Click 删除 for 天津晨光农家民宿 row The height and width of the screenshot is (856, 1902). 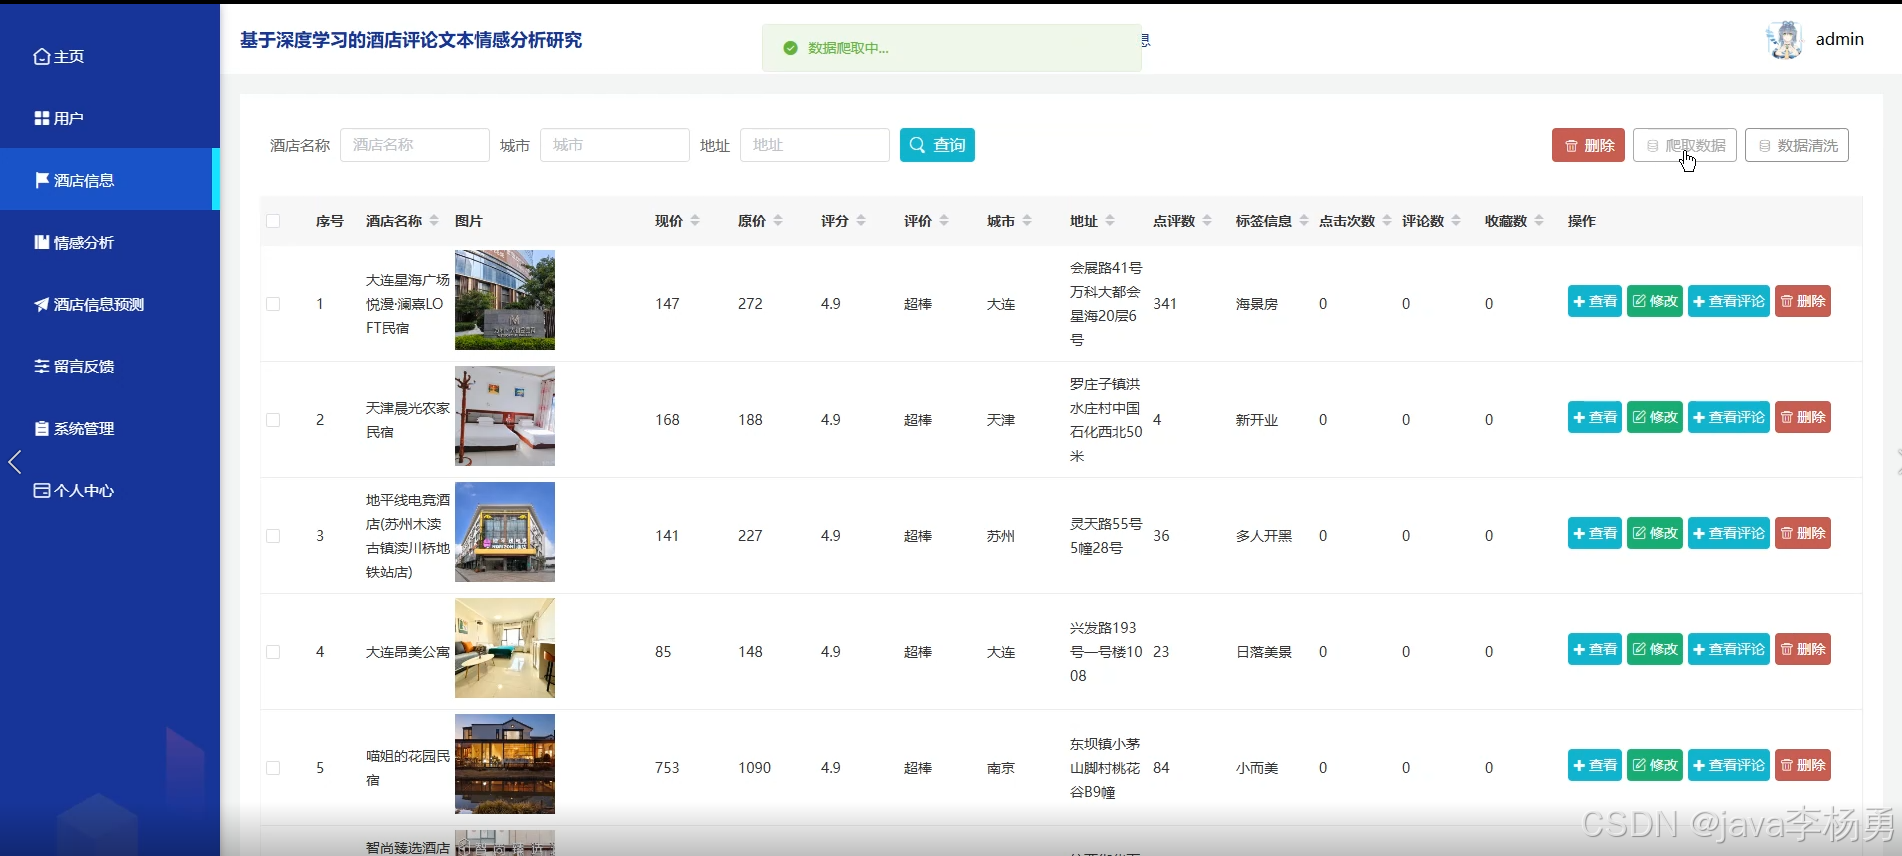pyautogui.click(x=1803, y=417)
